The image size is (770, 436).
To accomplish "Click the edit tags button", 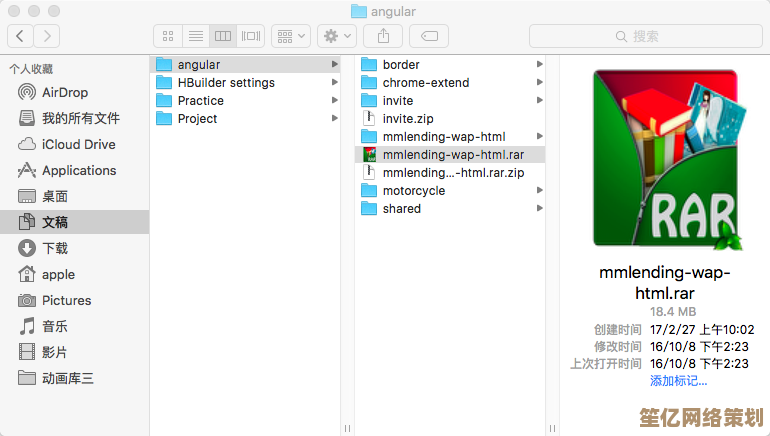I will 429,36.
